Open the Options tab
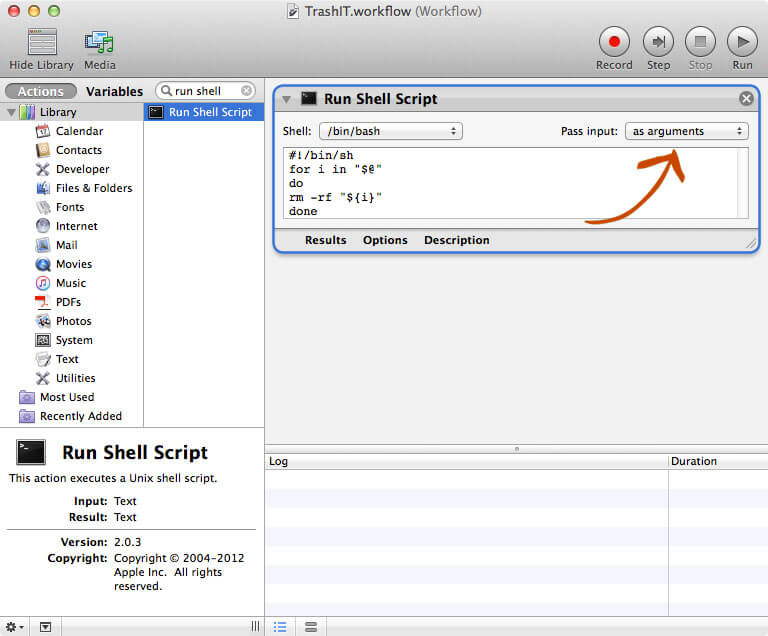This screenshot has width=768, height=636. 385,240
